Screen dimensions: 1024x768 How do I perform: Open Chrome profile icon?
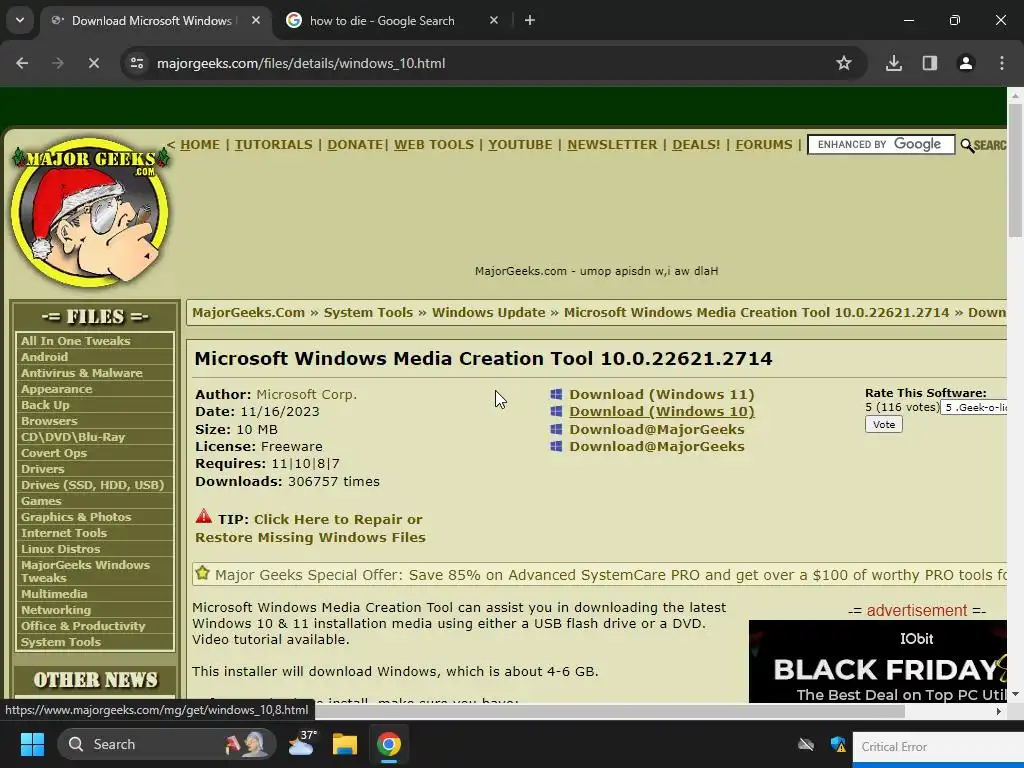tap(966, 63)
